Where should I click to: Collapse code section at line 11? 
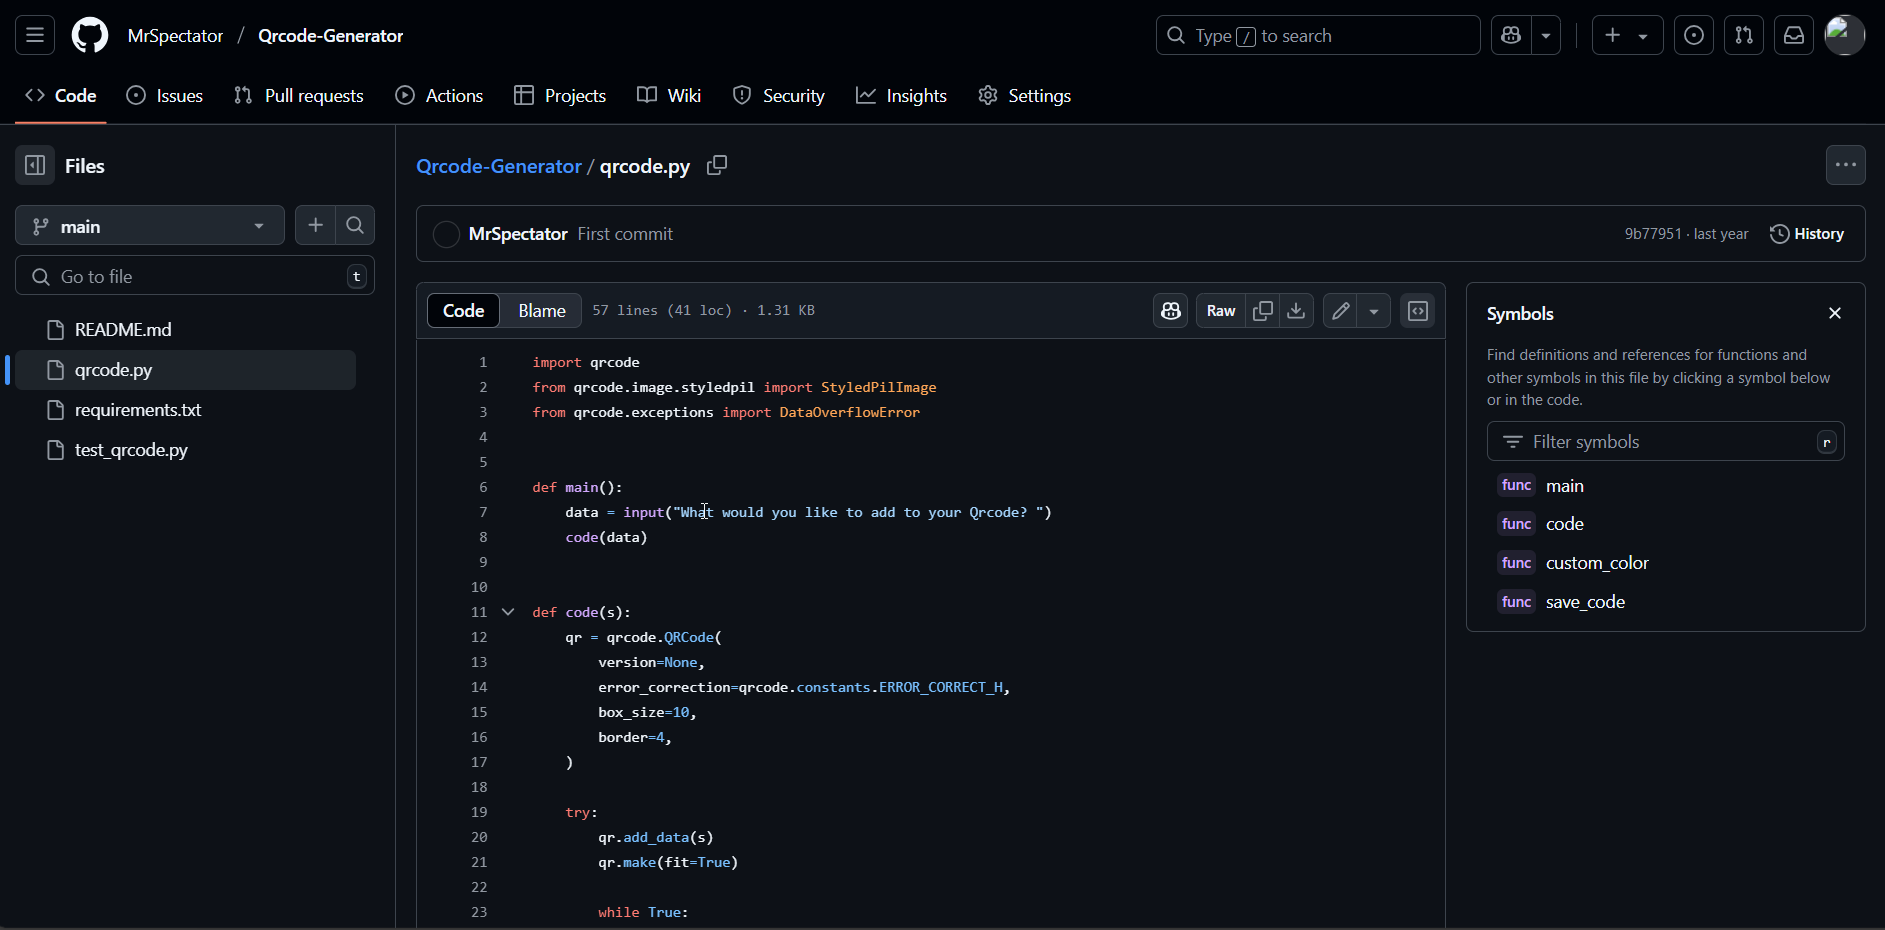pos(508,612)
